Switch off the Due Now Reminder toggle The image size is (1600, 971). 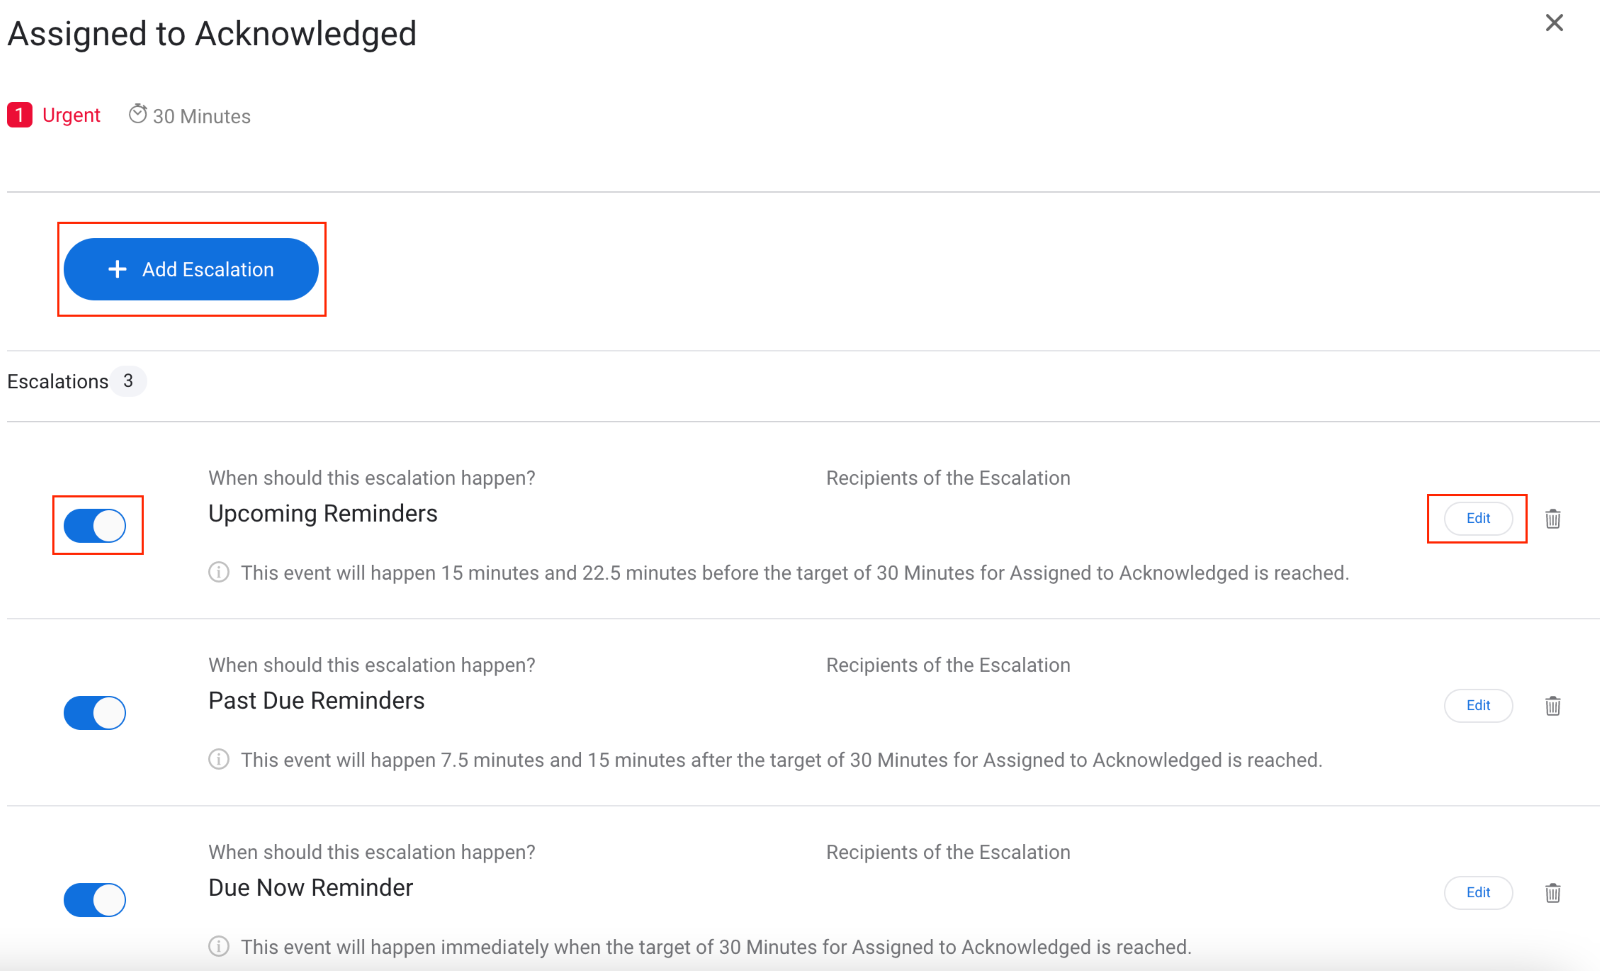point(95,900)
